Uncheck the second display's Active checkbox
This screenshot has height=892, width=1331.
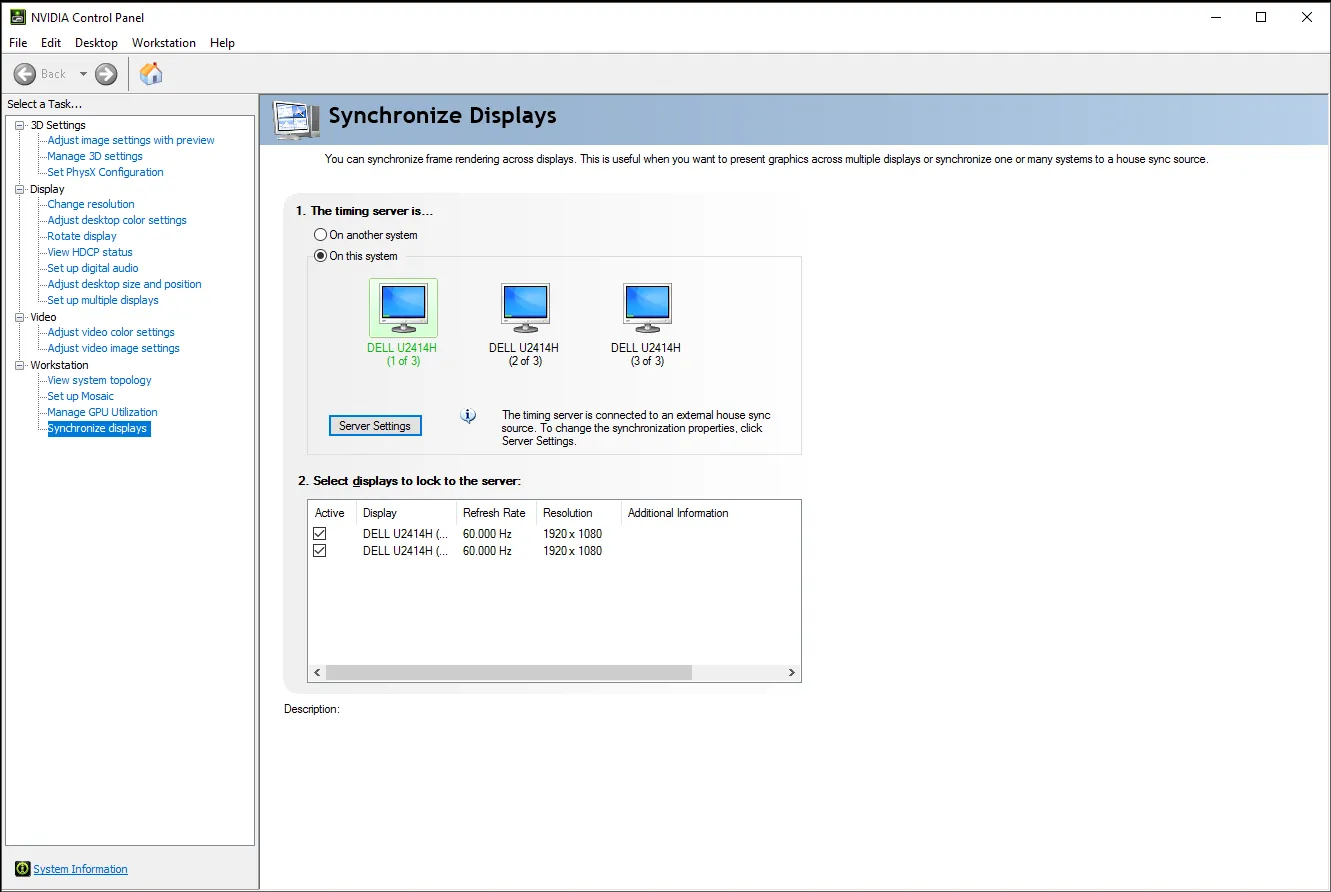tap(320, 551)
